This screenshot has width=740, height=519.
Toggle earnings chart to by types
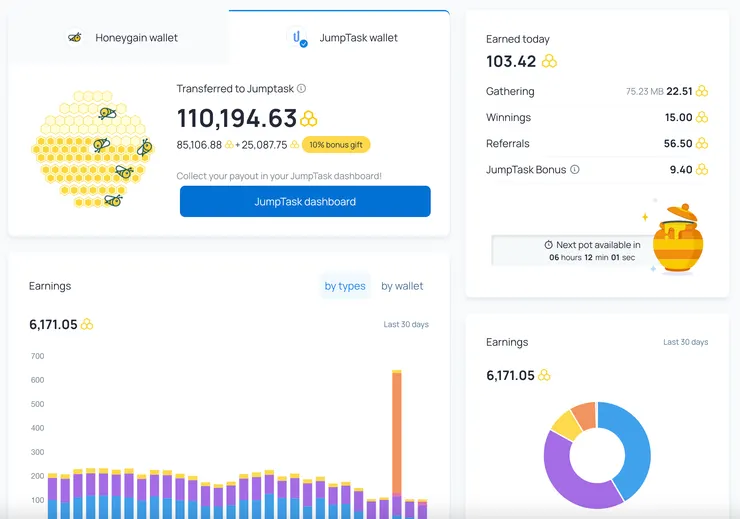pyautogui.click(x=345, y=286)
